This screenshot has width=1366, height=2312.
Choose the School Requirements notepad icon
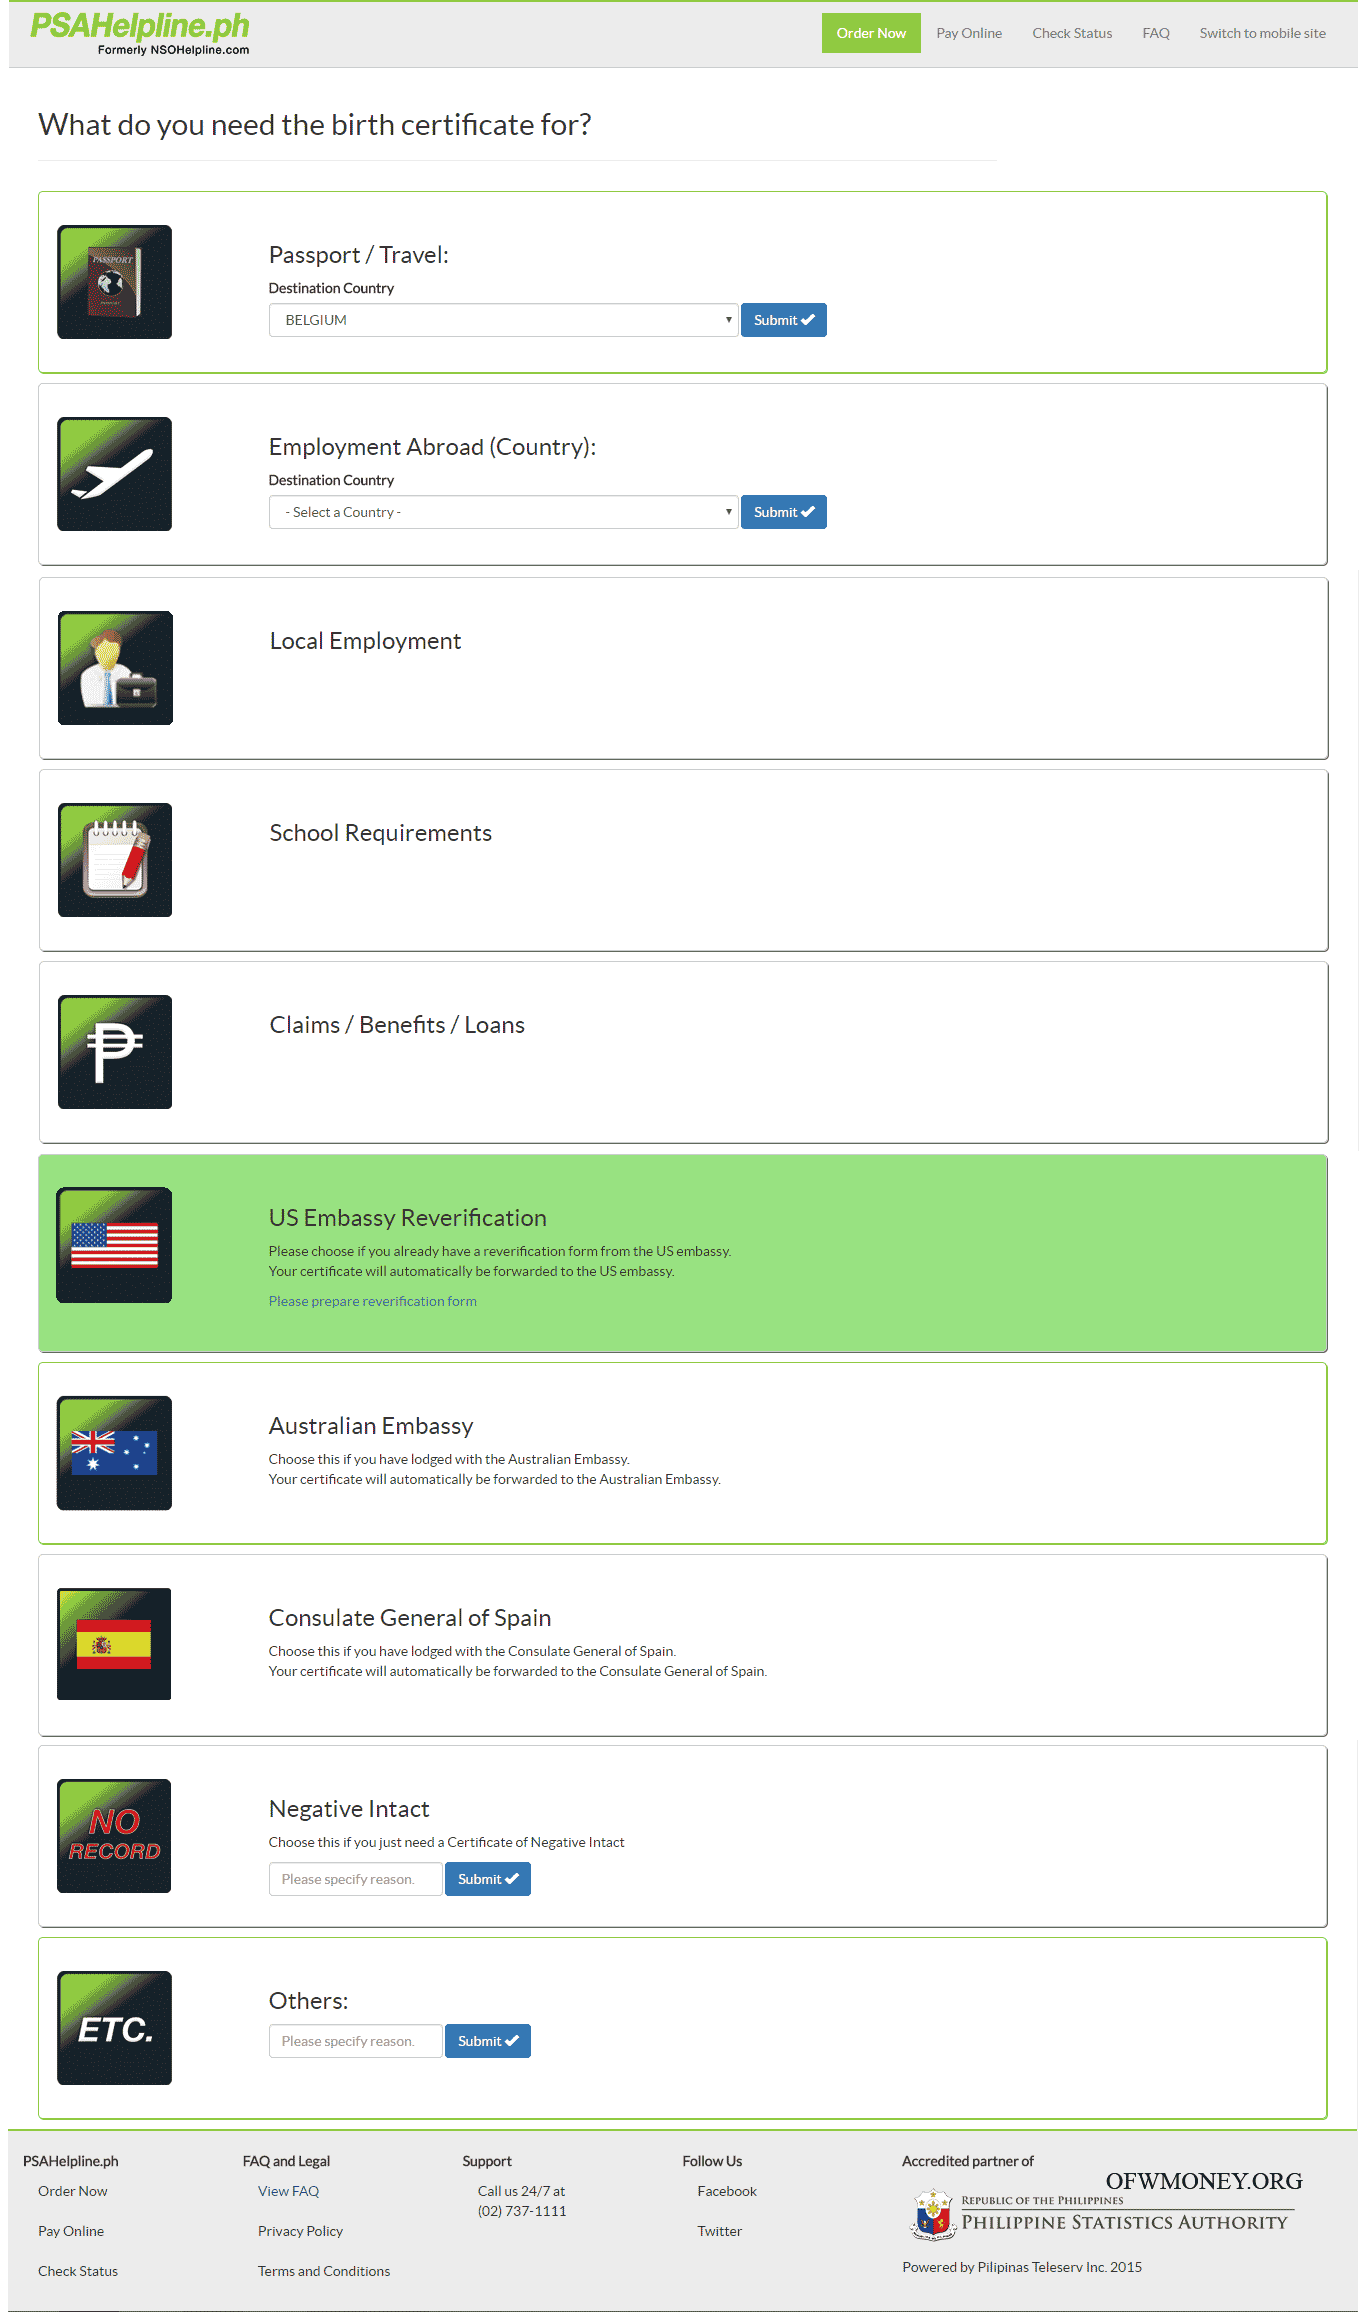pos(115,860)
